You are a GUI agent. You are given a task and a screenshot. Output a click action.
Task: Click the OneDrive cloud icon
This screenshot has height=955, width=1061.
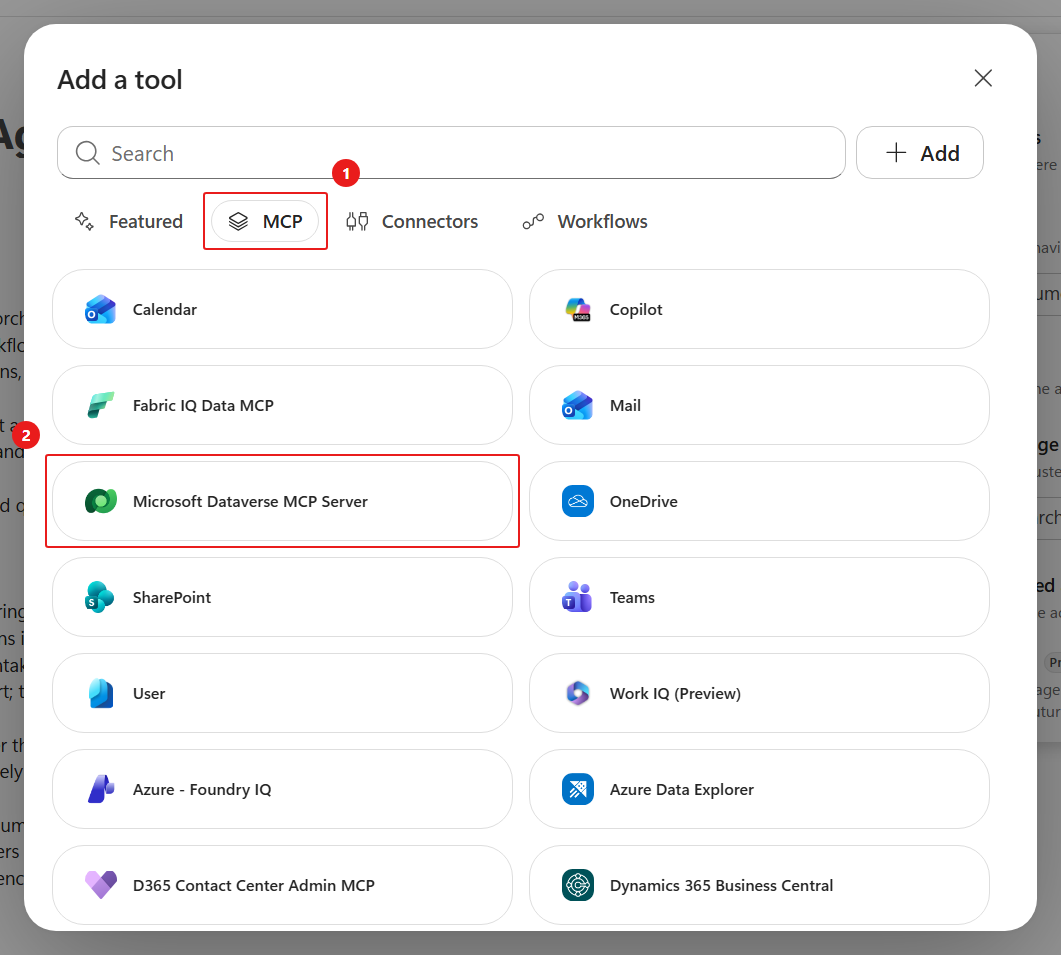[578, 502]
